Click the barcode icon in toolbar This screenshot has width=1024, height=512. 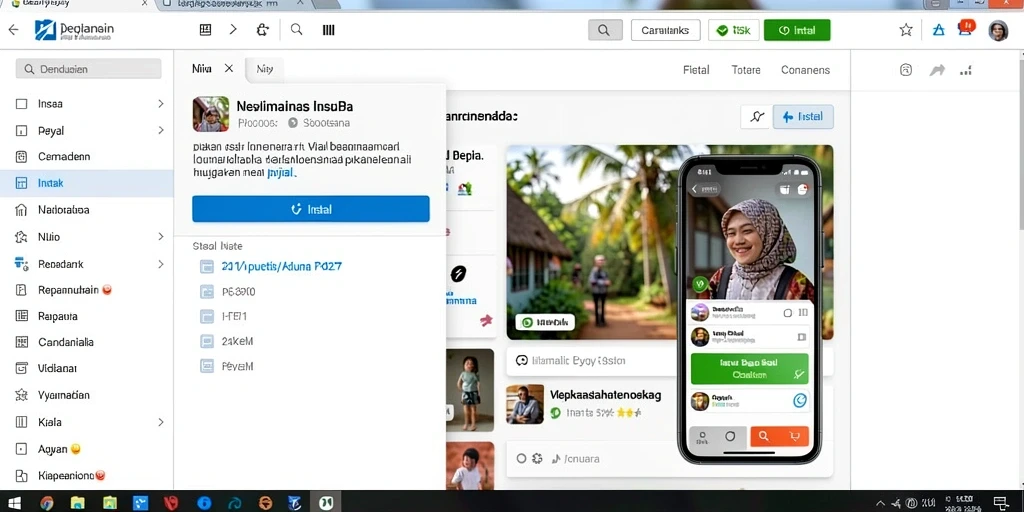click(x=328, y=29)
